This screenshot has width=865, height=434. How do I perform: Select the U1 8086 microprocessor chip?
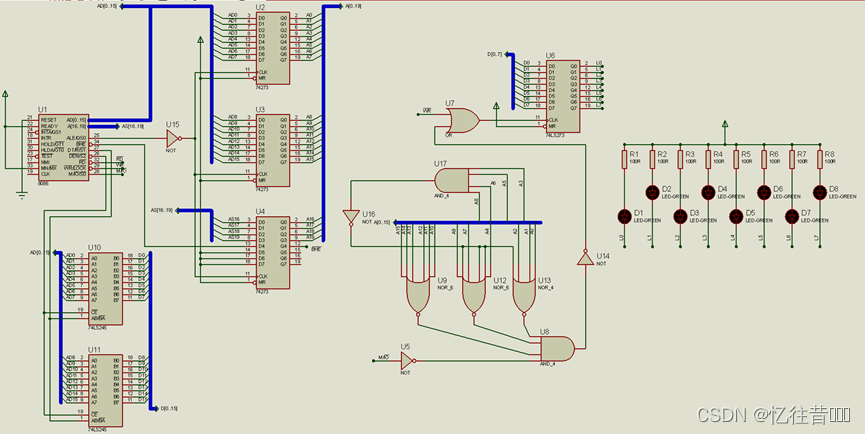pyautogui.click(x=63, y=147)
